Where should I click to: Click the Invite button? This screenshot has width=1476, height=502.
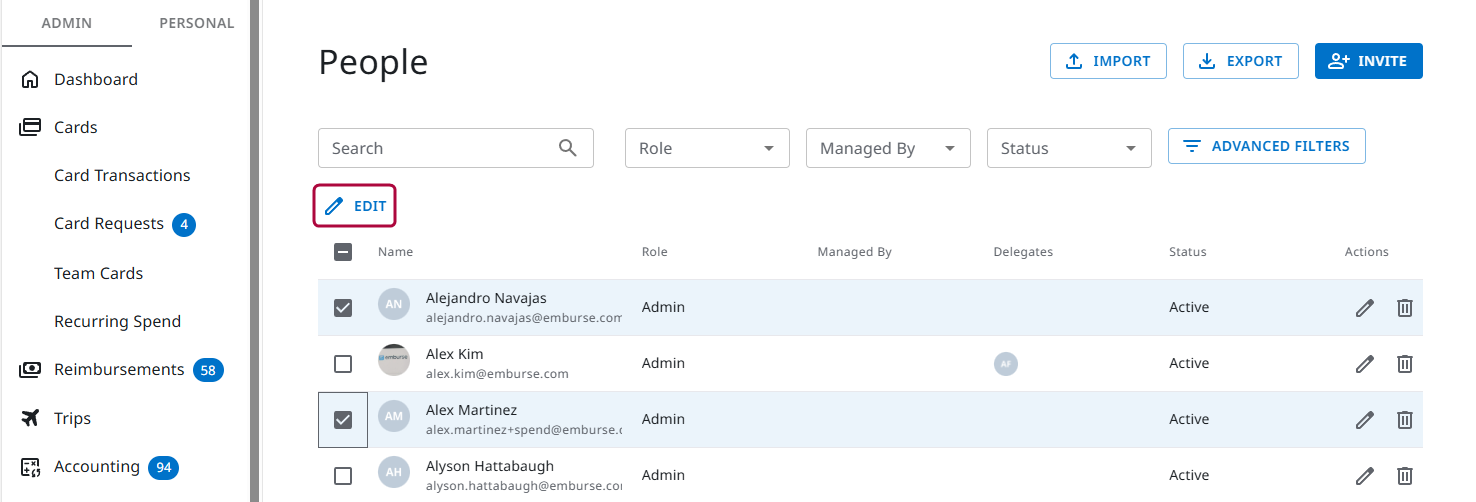click(x=1368, y=61)
